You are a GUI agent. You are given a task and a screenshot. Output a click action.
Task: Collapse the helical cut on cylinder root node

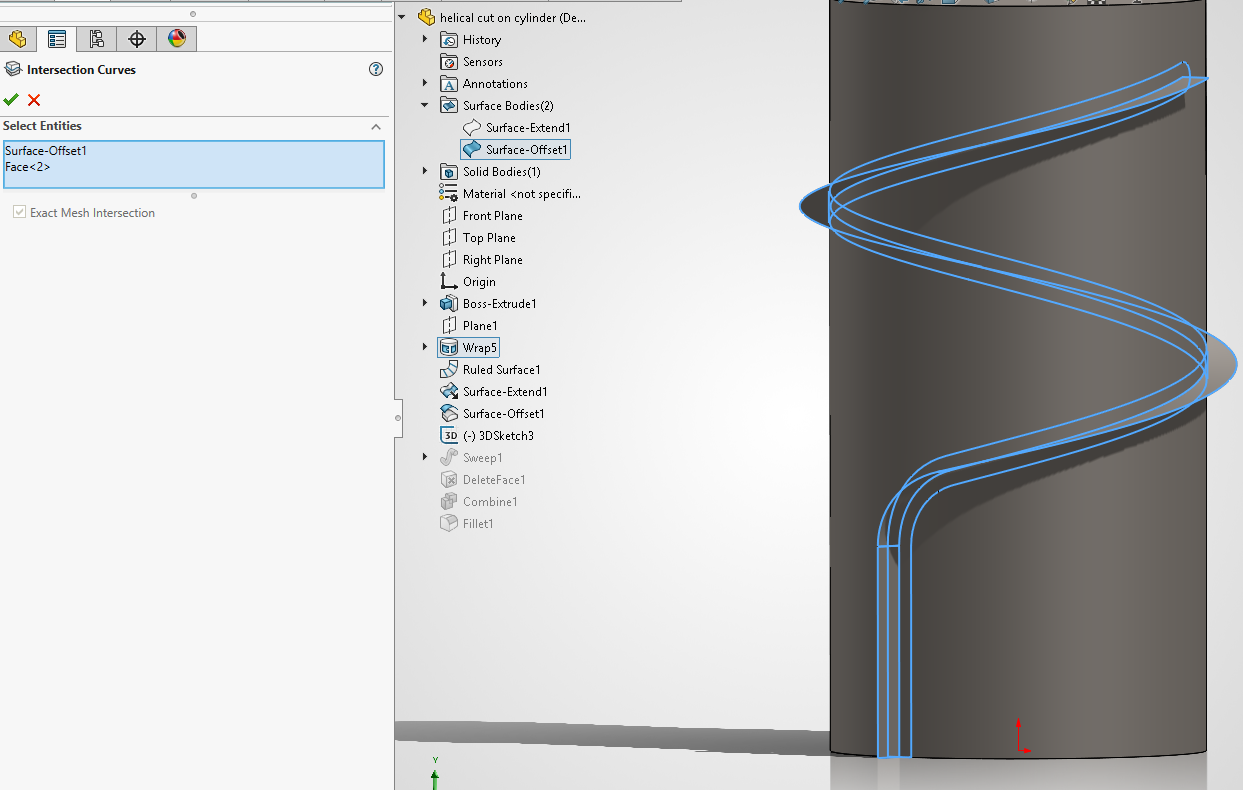click(403, 17)
